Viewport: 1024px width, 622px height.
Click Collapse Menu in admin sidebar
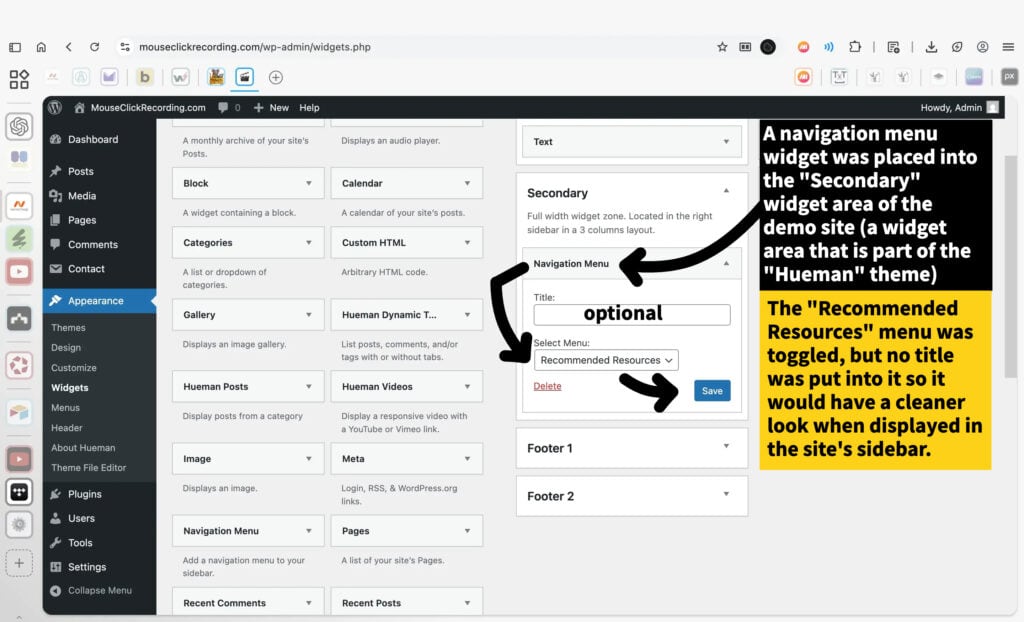point(99,590)
